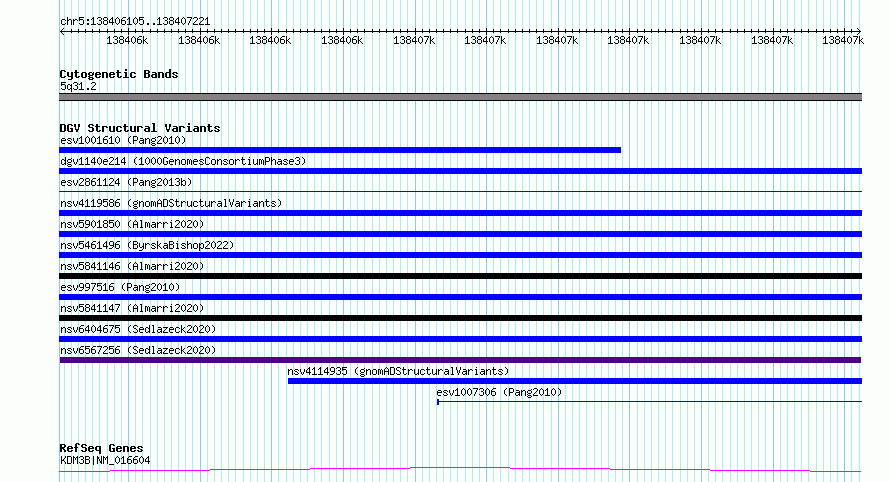Select the Cytogenetic Bands track title

[x=119, y=74]
